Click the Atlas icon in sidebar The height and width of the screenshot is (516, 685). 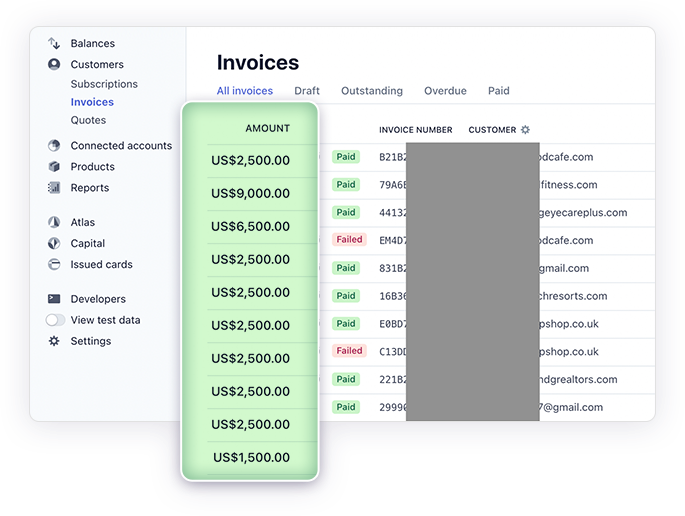coord(54,222)
